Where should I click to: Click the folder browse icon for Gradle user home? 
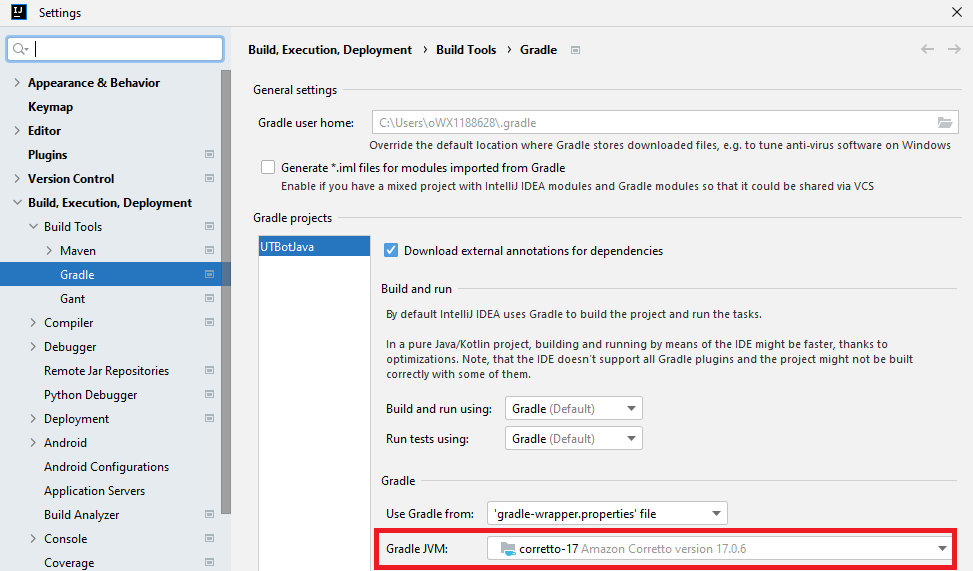[x=944, y=123]
